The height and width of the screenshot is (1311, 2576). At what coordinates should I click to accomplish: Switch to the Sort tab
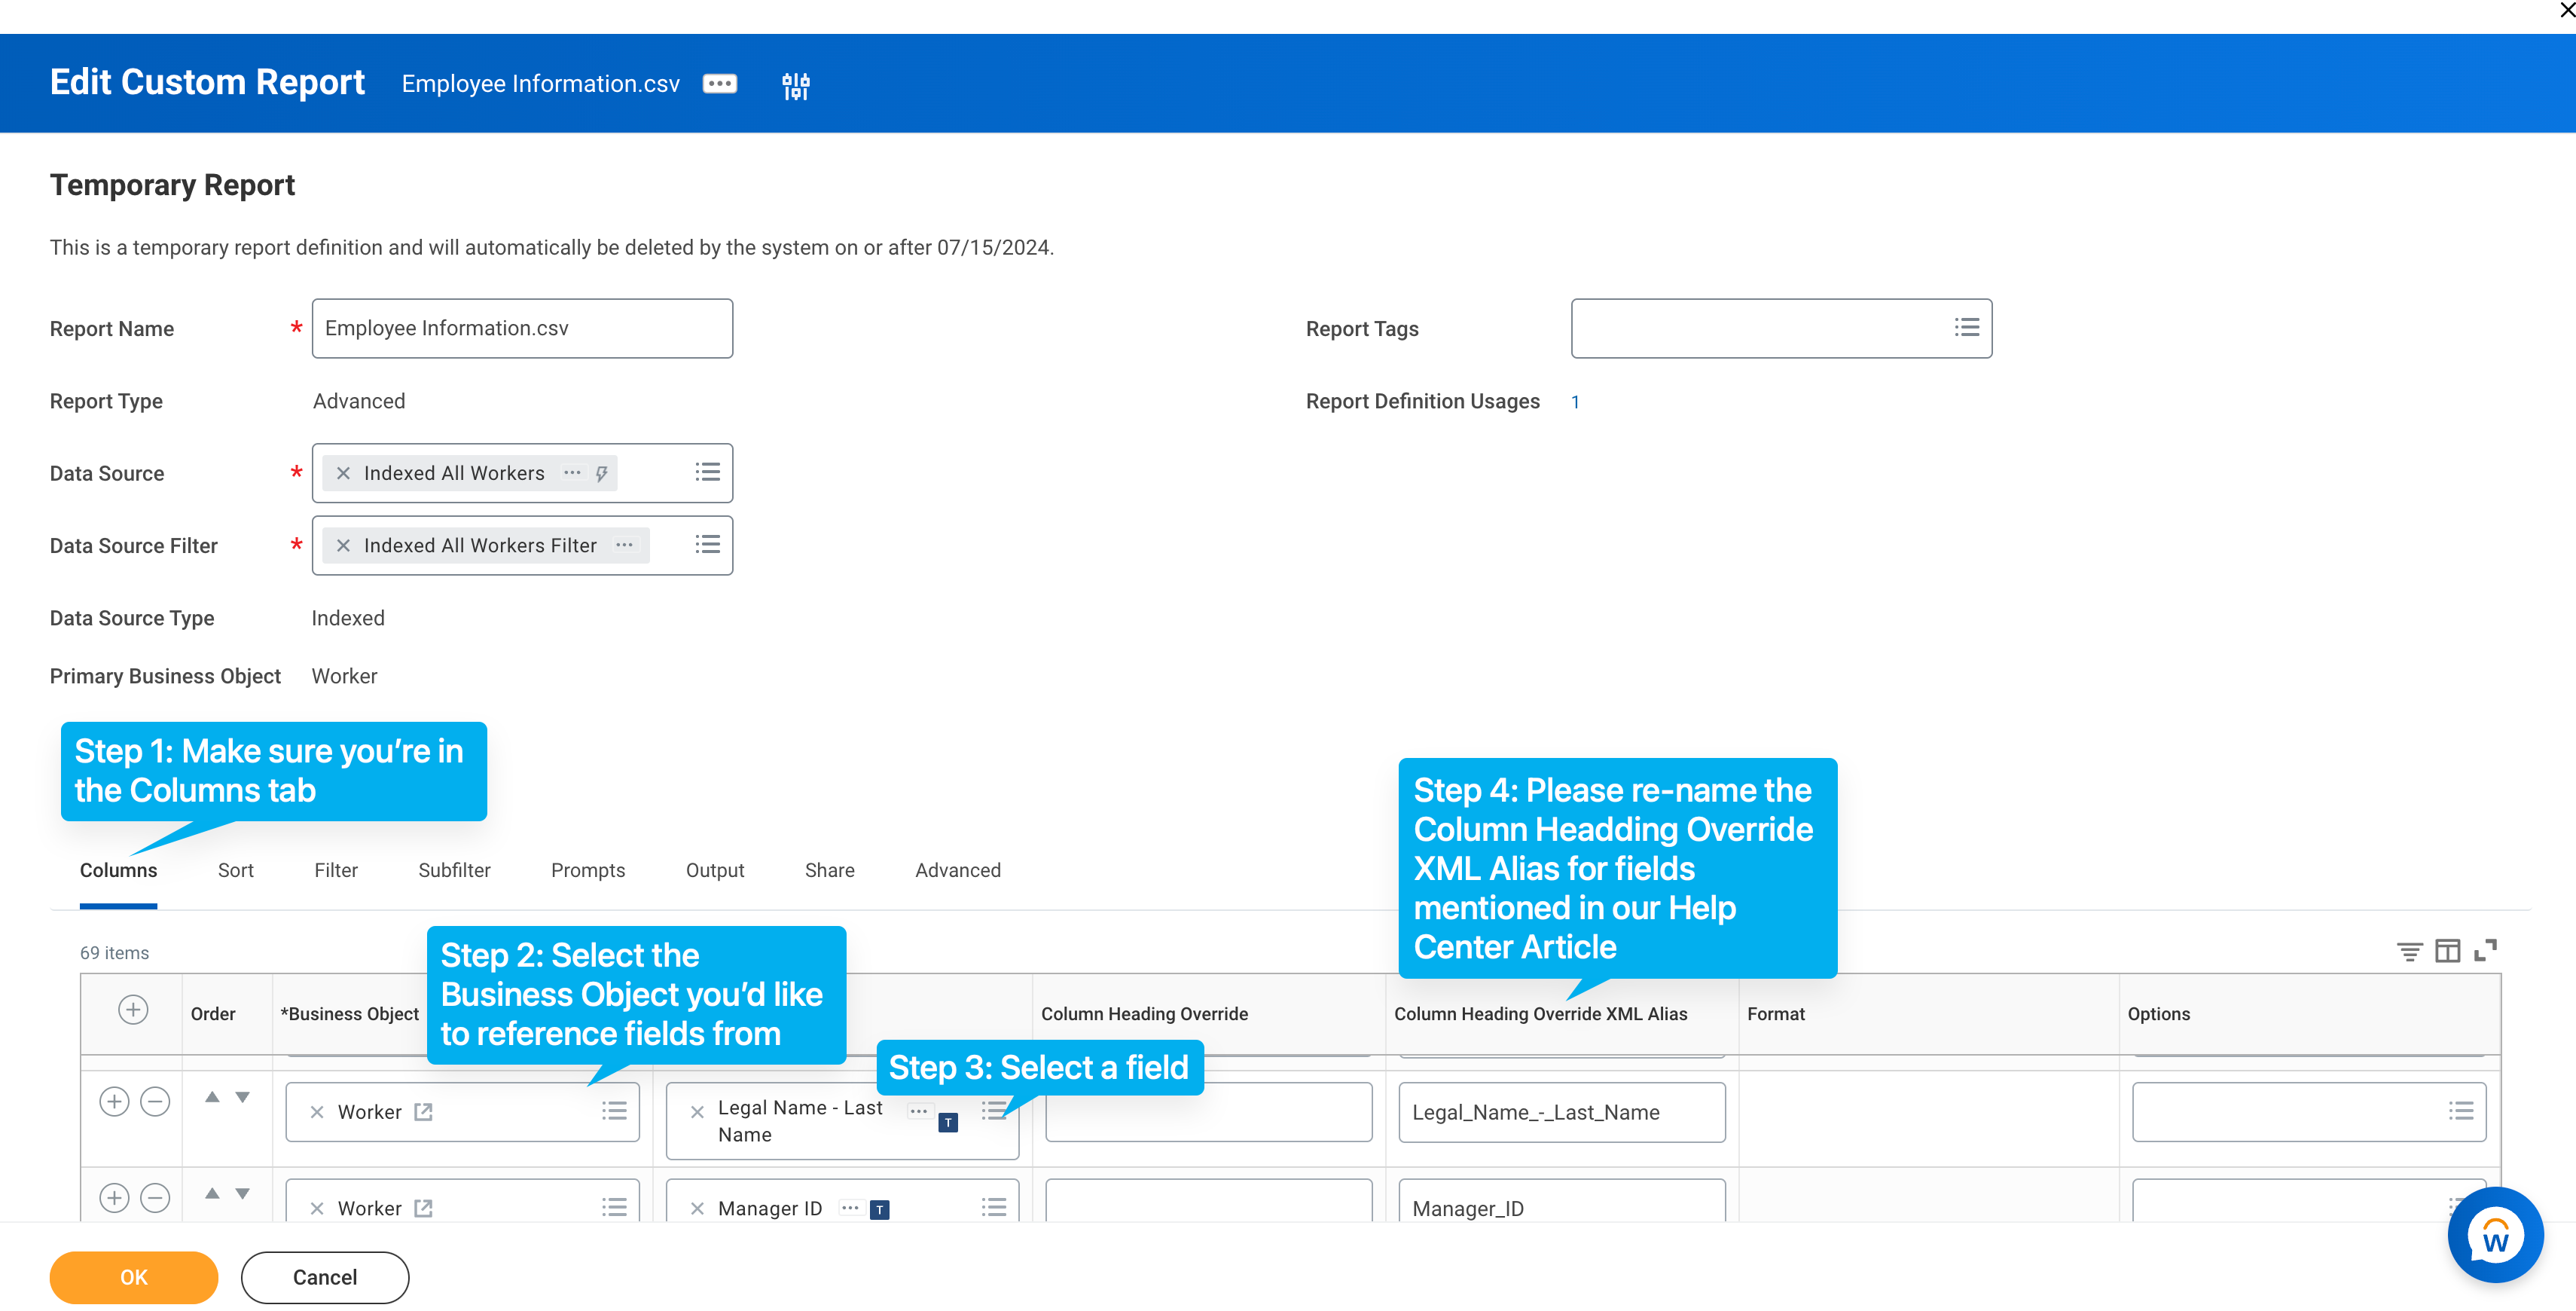235,870
